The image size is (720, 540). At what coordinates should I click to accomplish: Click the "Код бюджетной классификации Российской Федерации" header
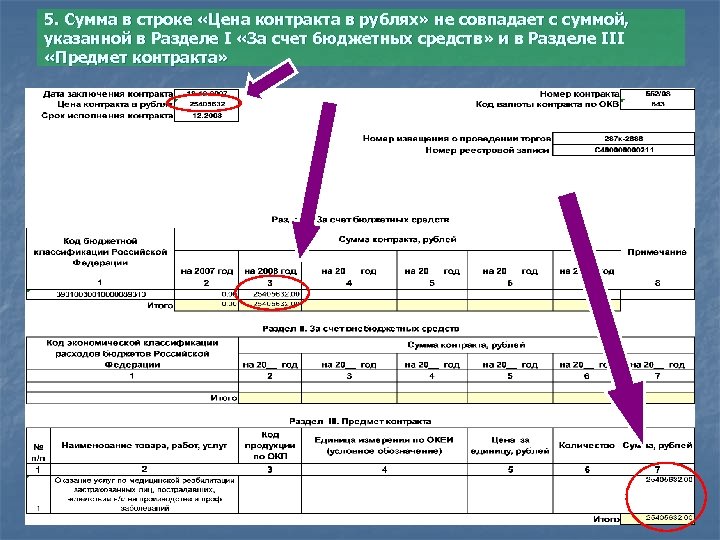(x=100, y=252)
